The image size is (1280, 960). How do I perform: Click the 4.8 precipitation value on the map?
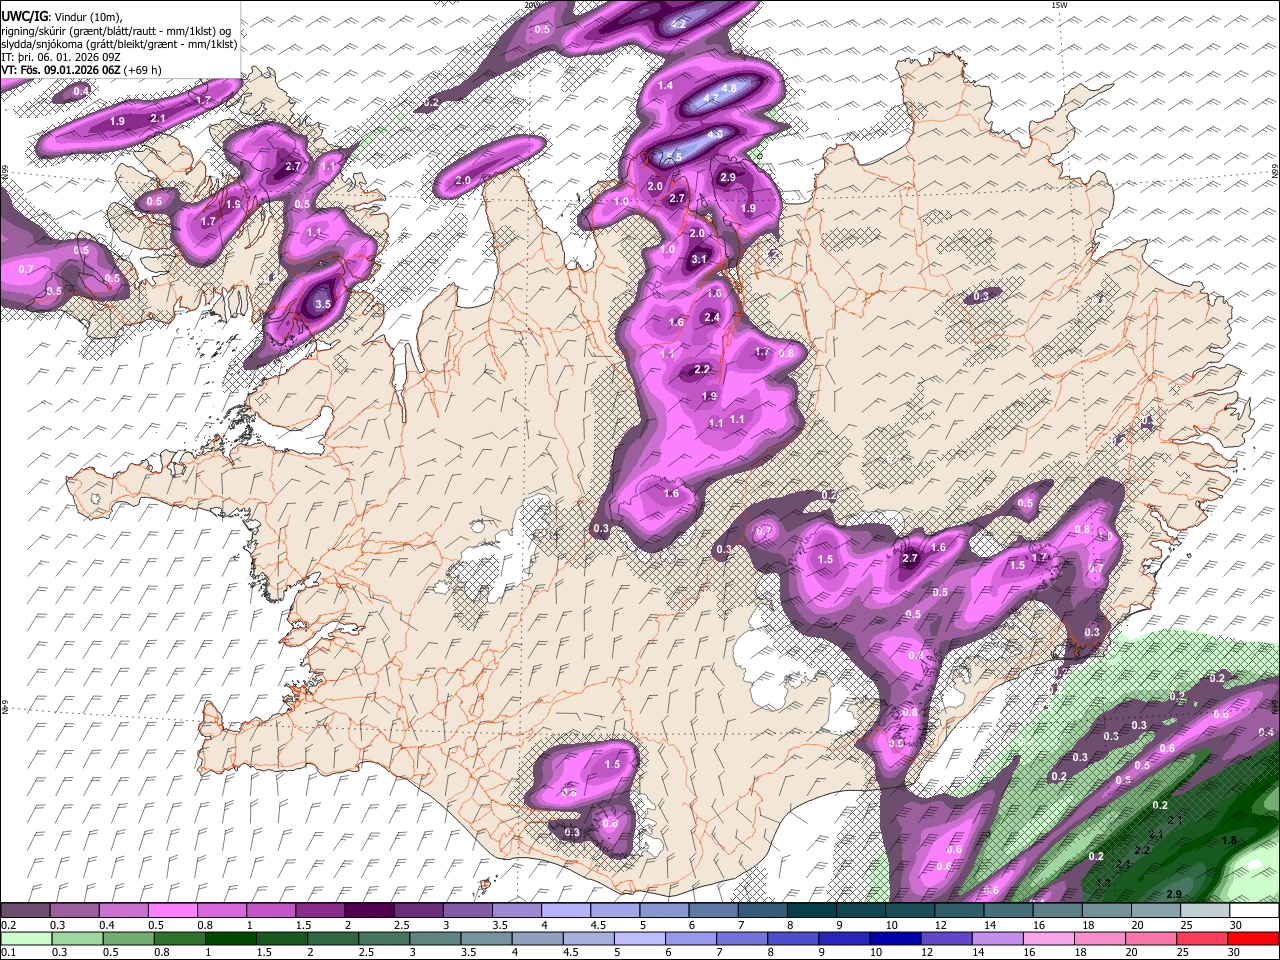click(x=729, y=88)
